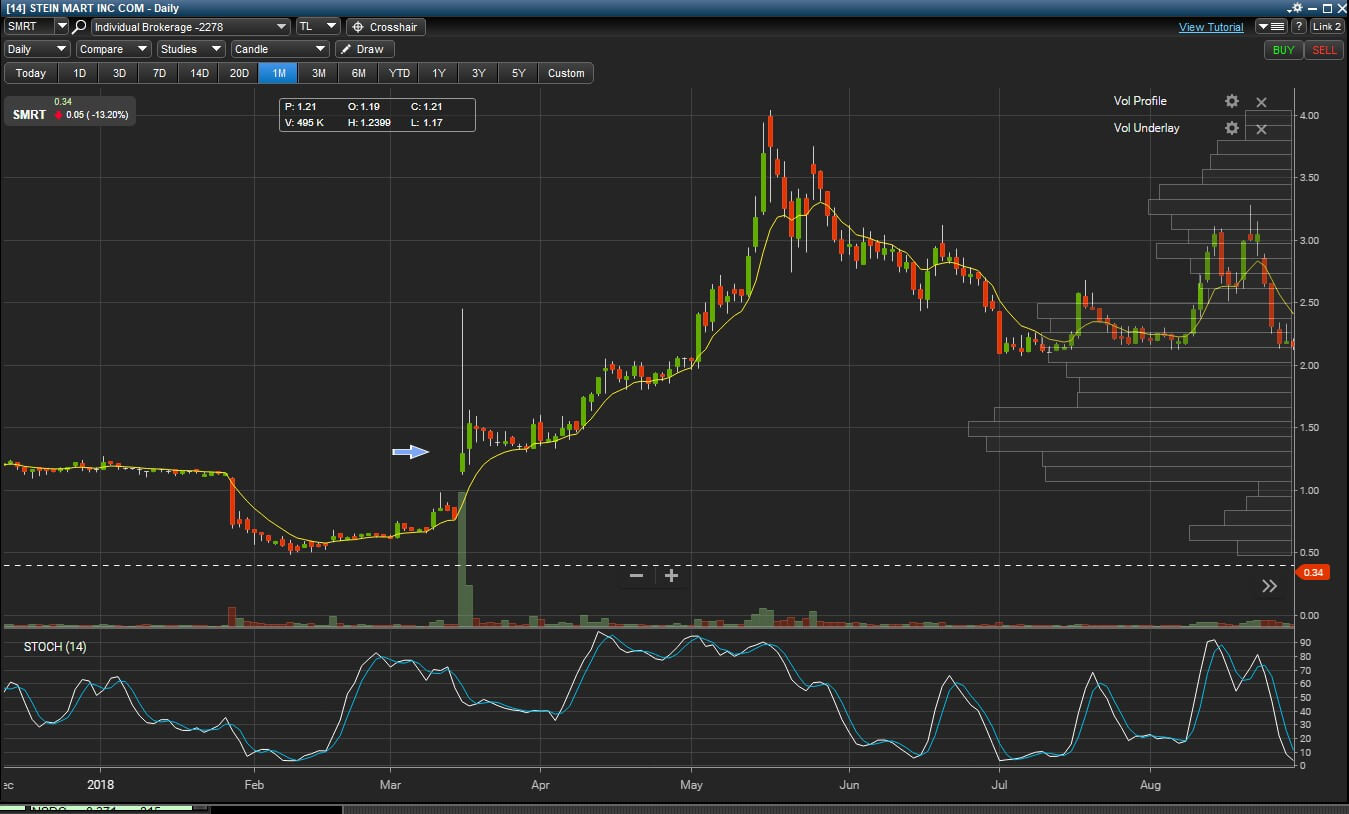Open Vol Underlay settings gear
This screenshot has height=814, width=1349.
pos(1231,128)
